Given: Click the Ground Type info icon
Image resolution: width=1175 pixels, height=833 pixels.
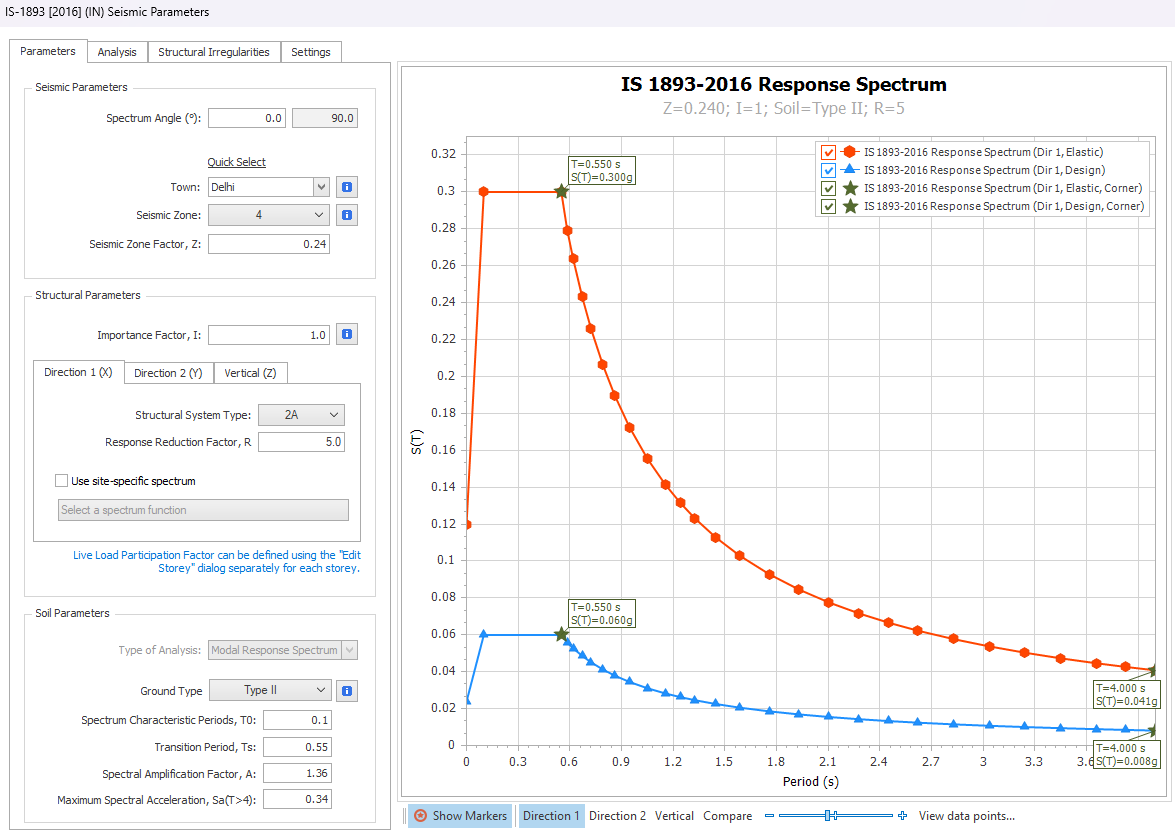Looking at the screenshot, I should pos(347,690).
